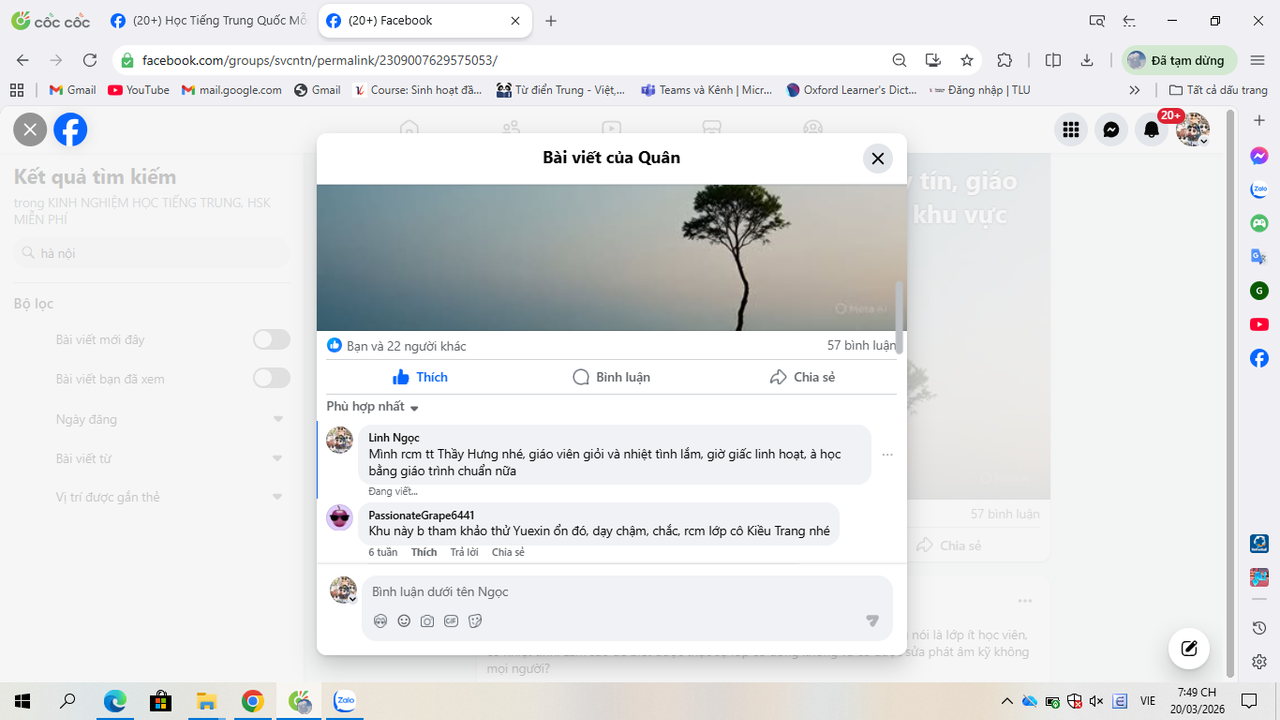
Task: Show hidden bookmarks via double chevron
Action: pyautogui.click(x=1134, y=90)
